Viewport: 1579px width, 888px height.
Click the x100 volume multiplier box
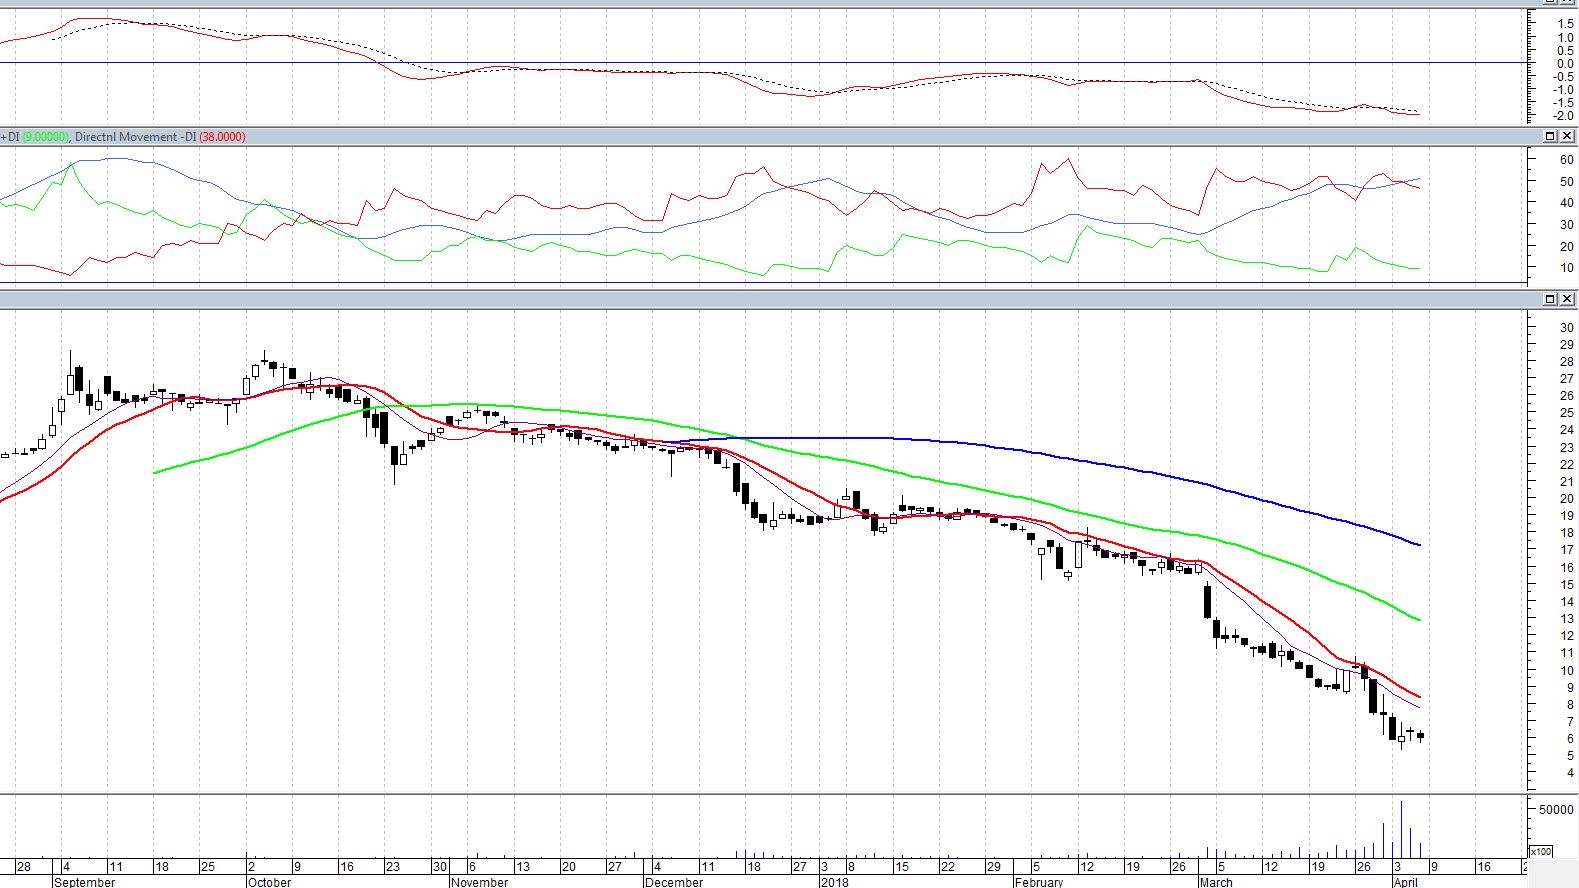(x=1542, y=851)
